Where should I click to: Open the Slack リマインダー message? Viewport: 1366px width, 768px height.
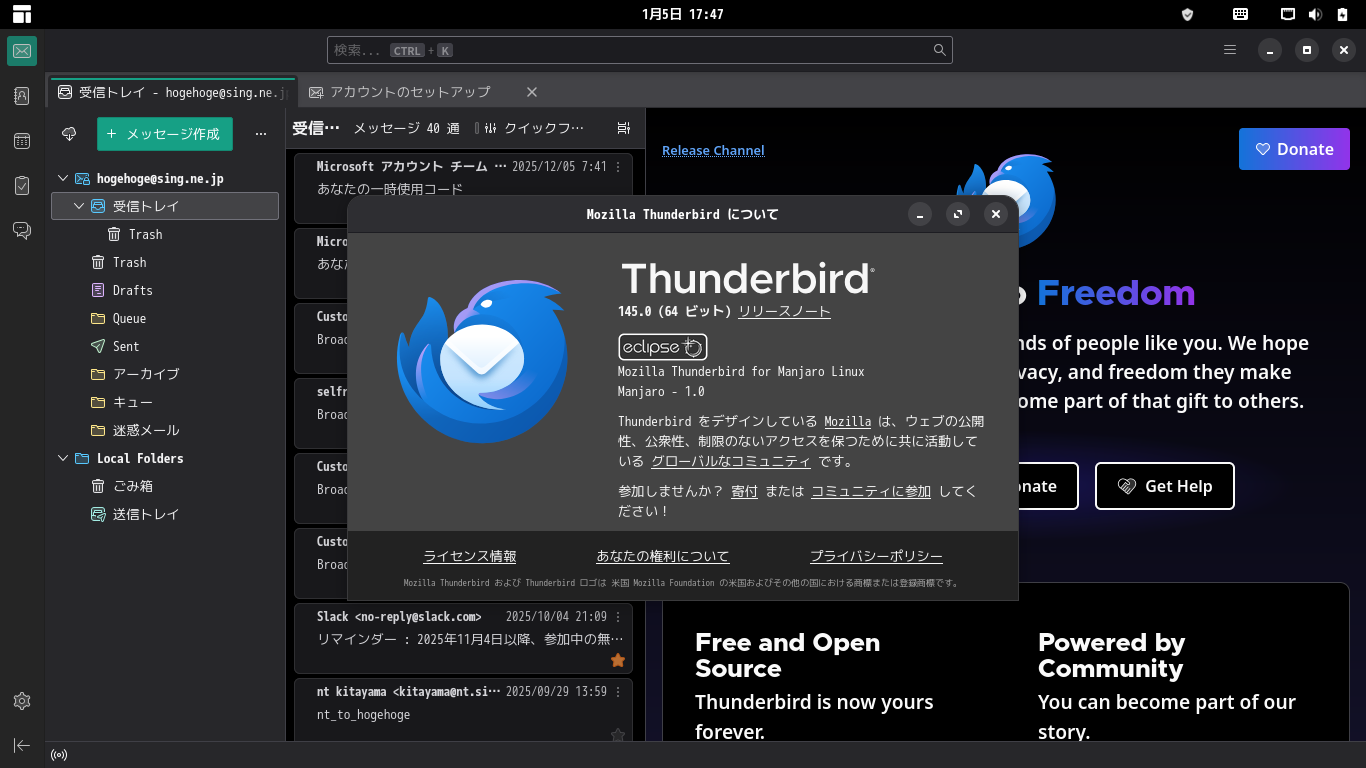tap(463, 638)
